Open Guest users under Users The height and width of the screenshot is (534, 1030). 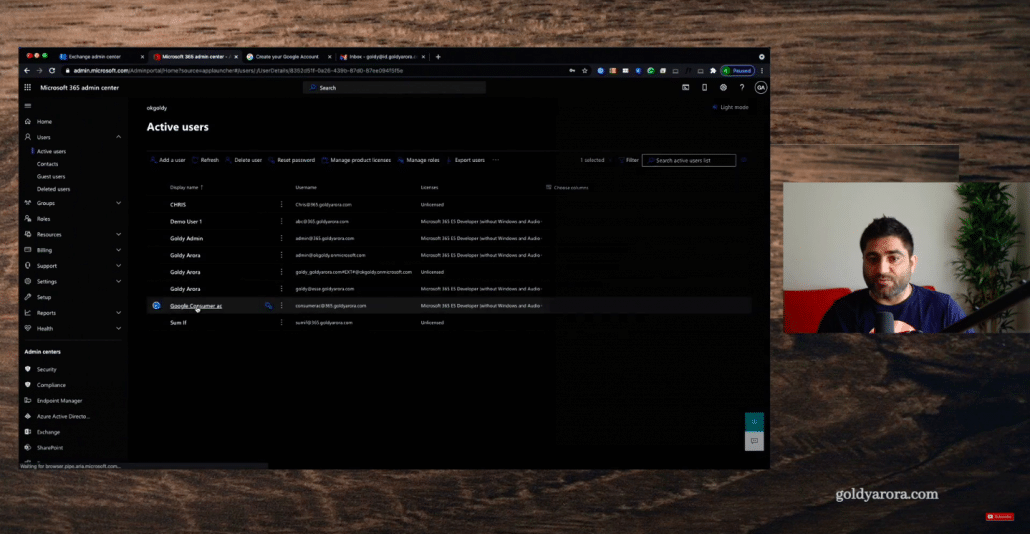tap(51, 177)
